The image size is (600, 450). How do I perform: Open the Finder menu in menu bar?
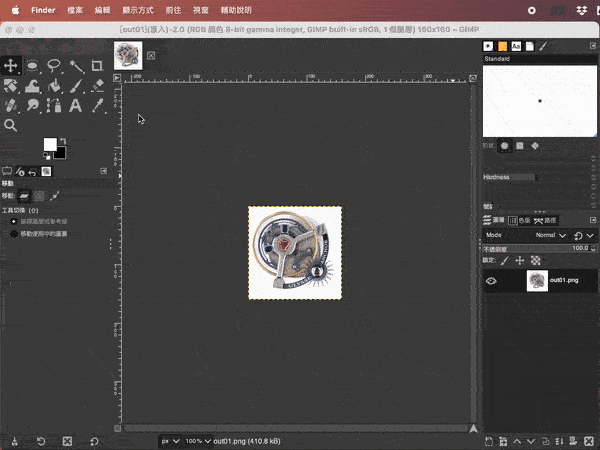click(x=43, y=10)
